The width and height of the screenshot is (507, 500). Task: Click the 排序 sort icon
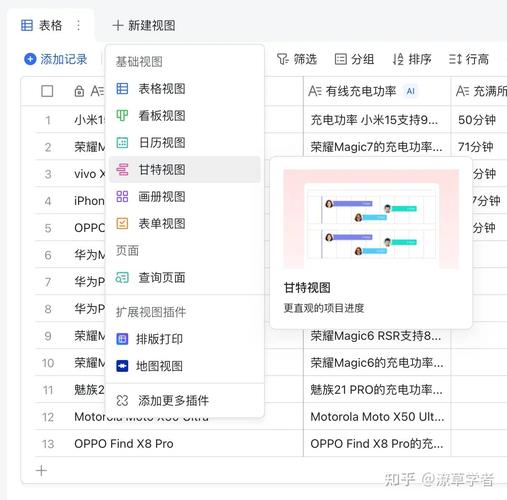click(x=398, y=59)
